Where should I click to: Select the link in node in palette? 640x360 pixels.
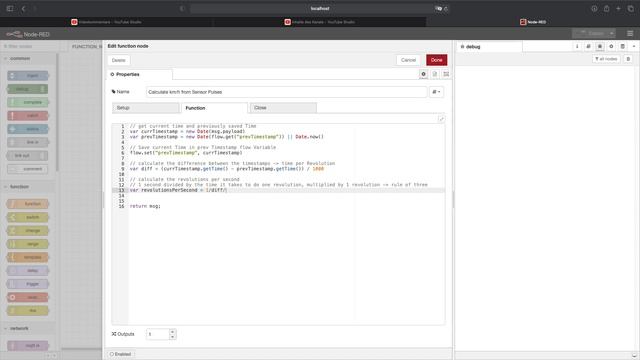(x=28, y=142)
